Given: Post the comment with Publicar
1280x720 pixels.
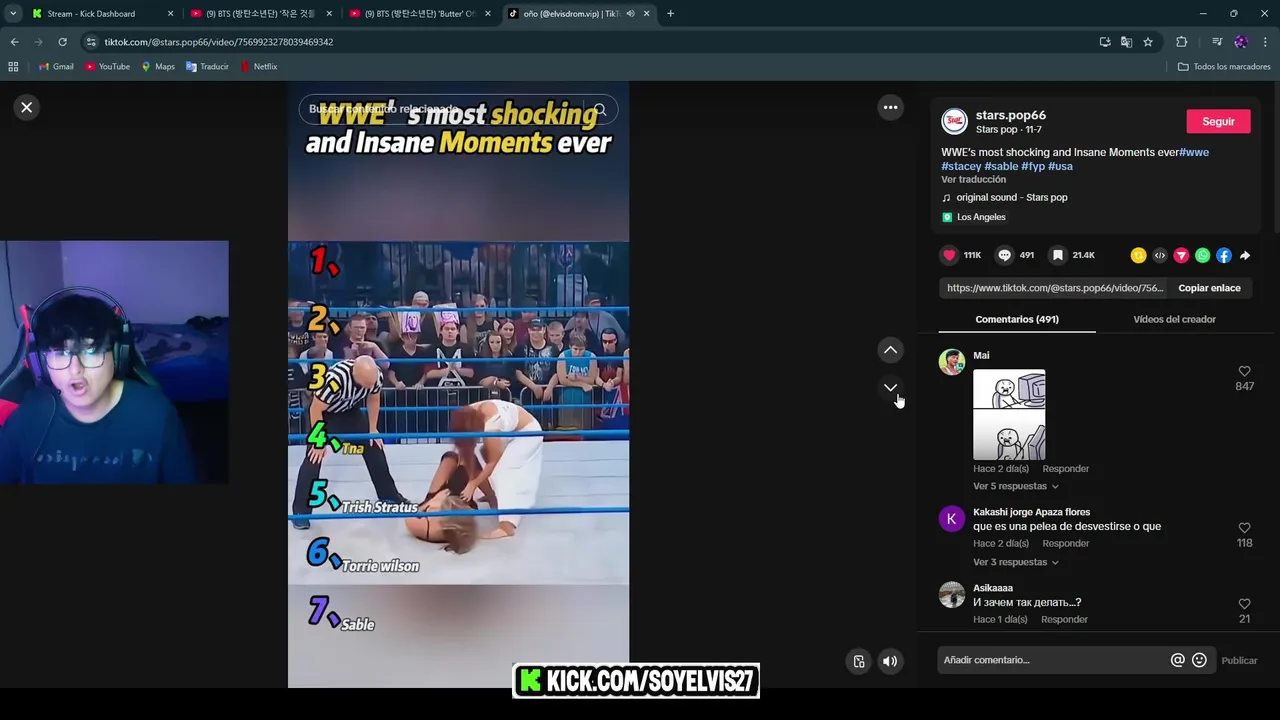Looking at the screenshot, I should pyautogui.click(x=1239, y=660).
